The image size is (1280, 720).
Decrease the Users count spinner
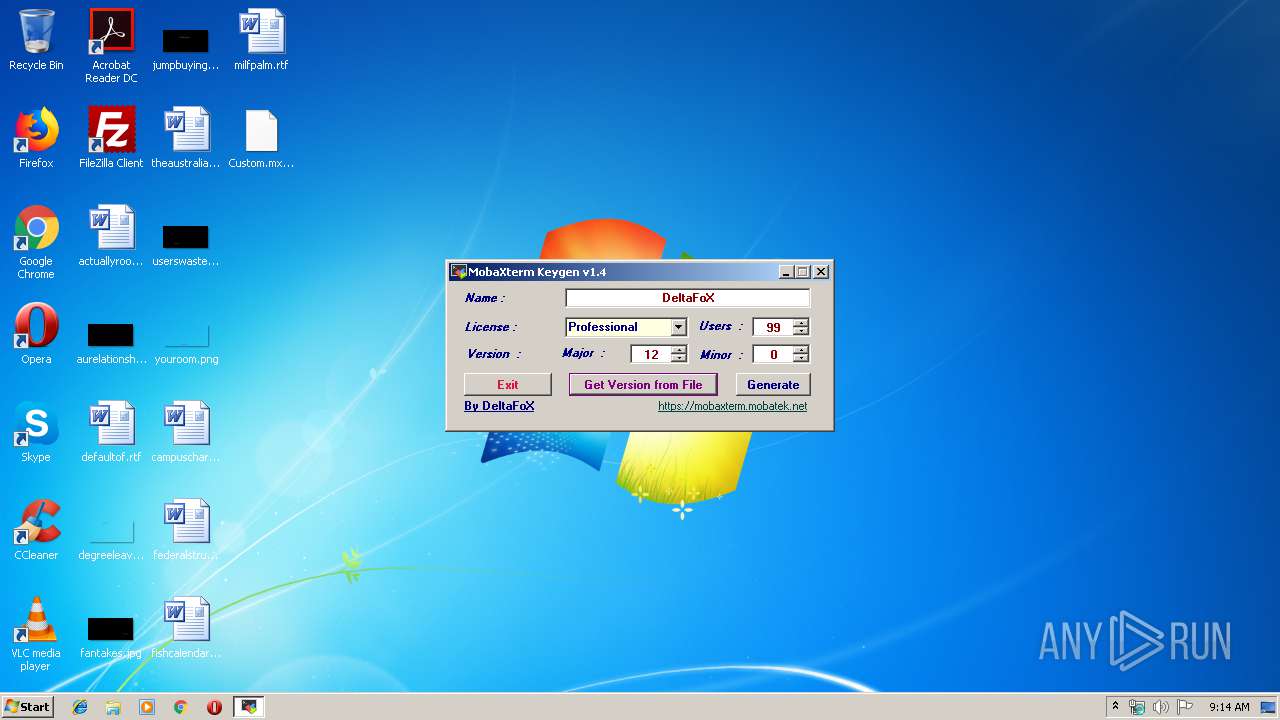[x=801, y=331]
